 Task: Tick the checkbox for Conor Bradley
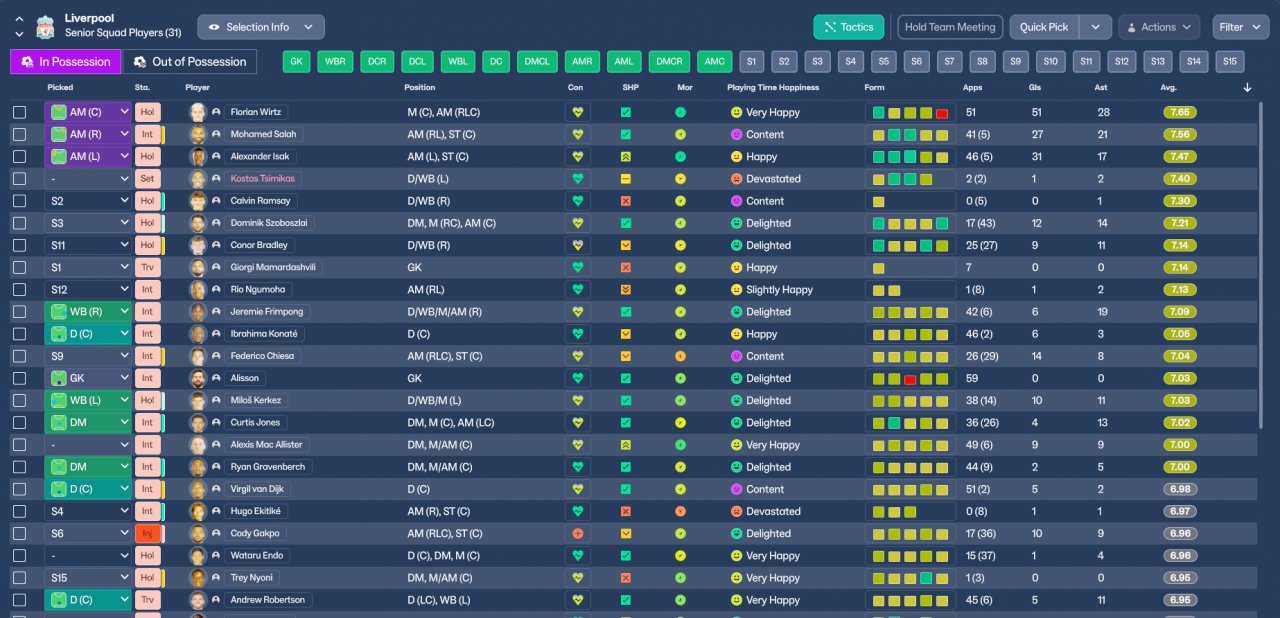pyautogui.click(x=19, y=245)
